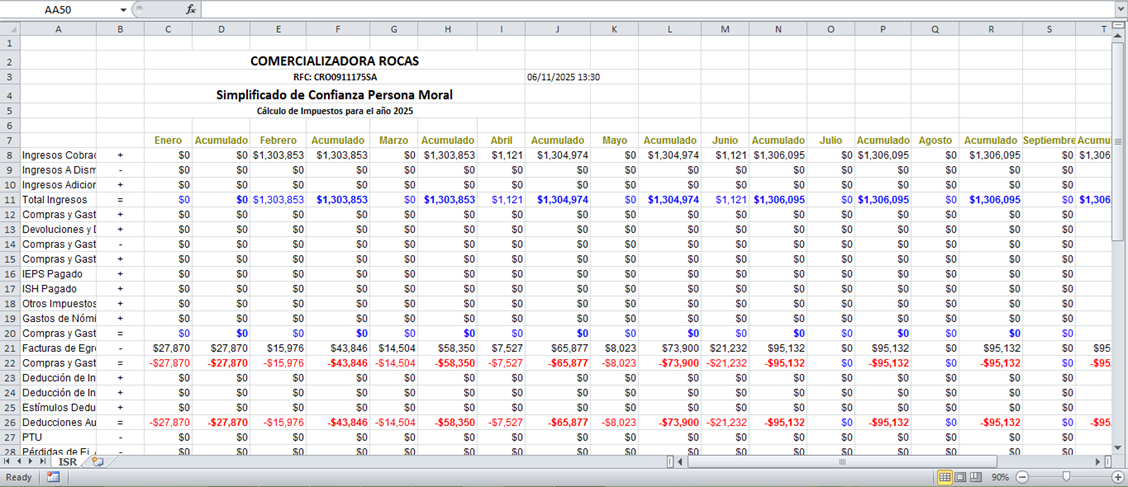Image resolution: width=1128 pixels, height=487 pixels.
Task: Select column H header
Action: coord(447,28)
